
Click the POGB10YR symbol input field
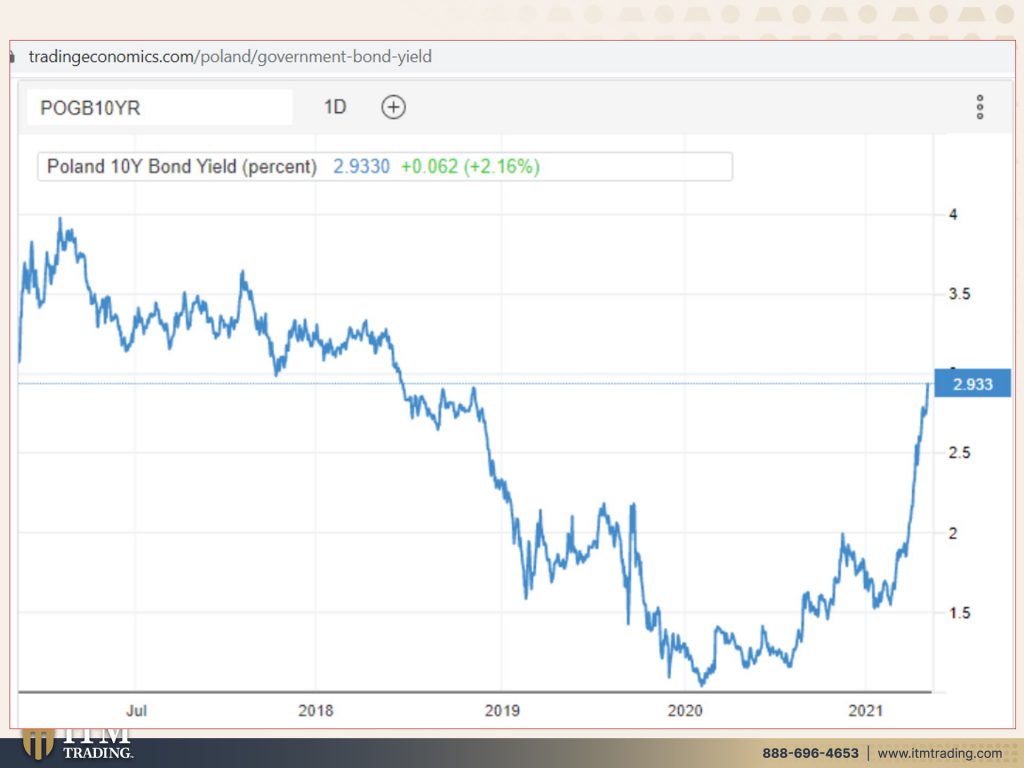pyautogui.click(x=159, y=107)
